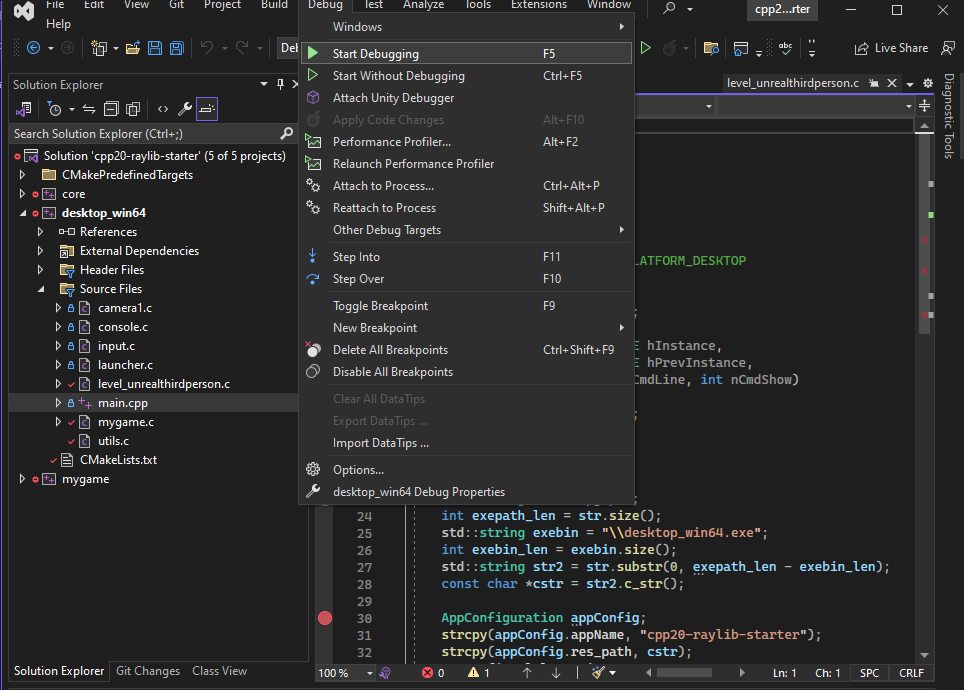Toggle Show All Files in Solution Explorer
This screenshot has height=690, width=964.
[x=133, y=109]
